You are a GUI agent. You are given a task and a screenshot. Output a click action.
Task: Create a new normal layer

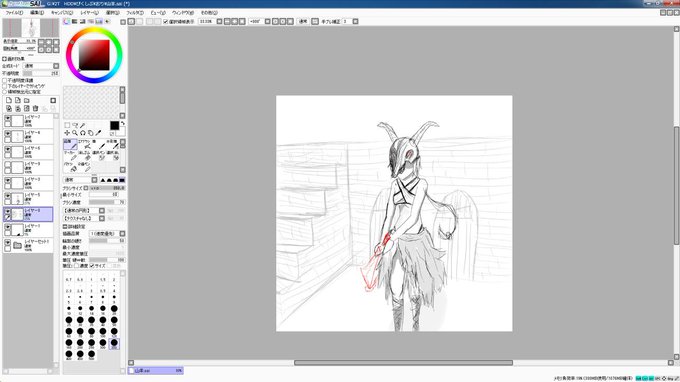tap(9, 100)
